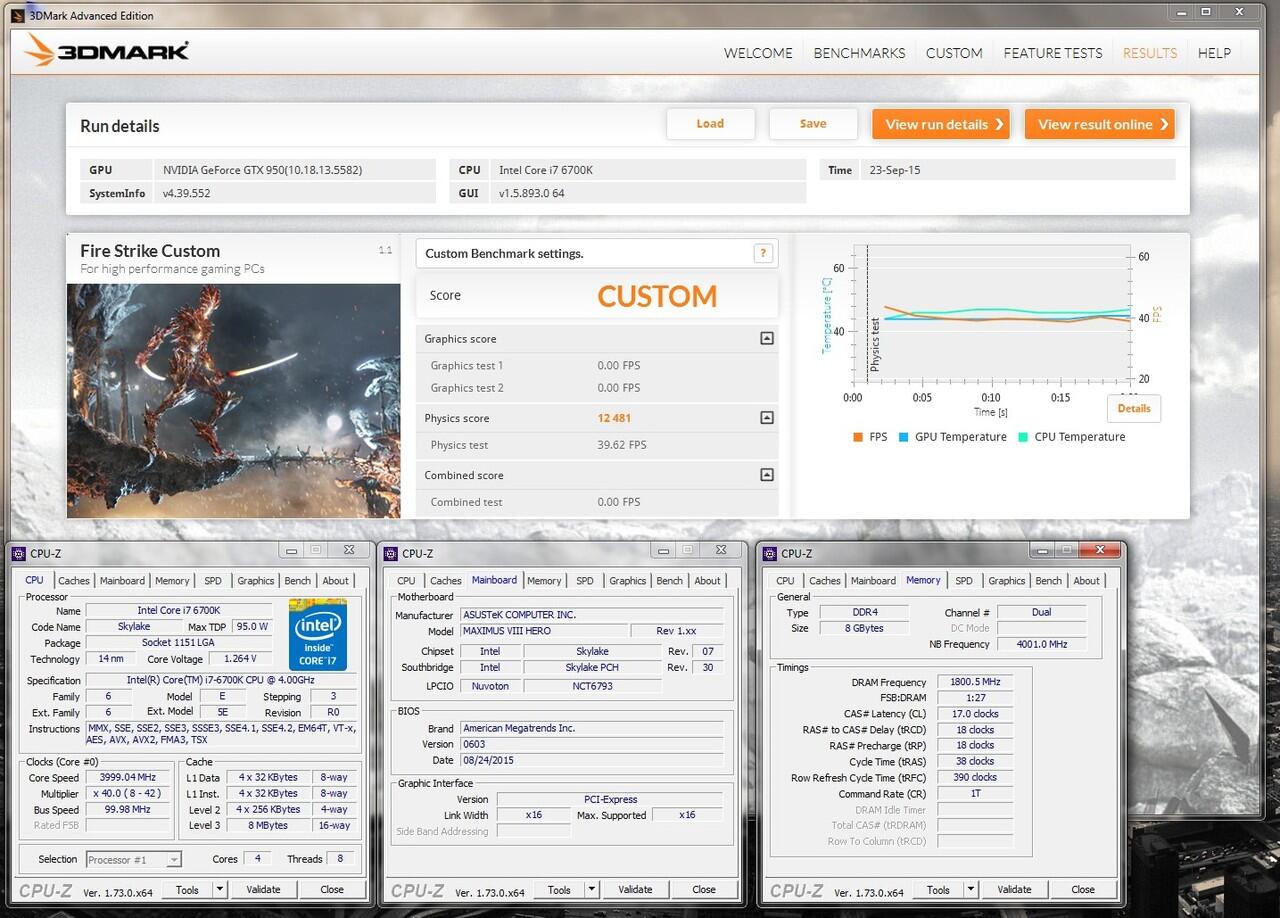Switch to Mainboard tab in left CPU-Z window
The height and width of the screenshot is (918, 1280).
tap(122, 581)
